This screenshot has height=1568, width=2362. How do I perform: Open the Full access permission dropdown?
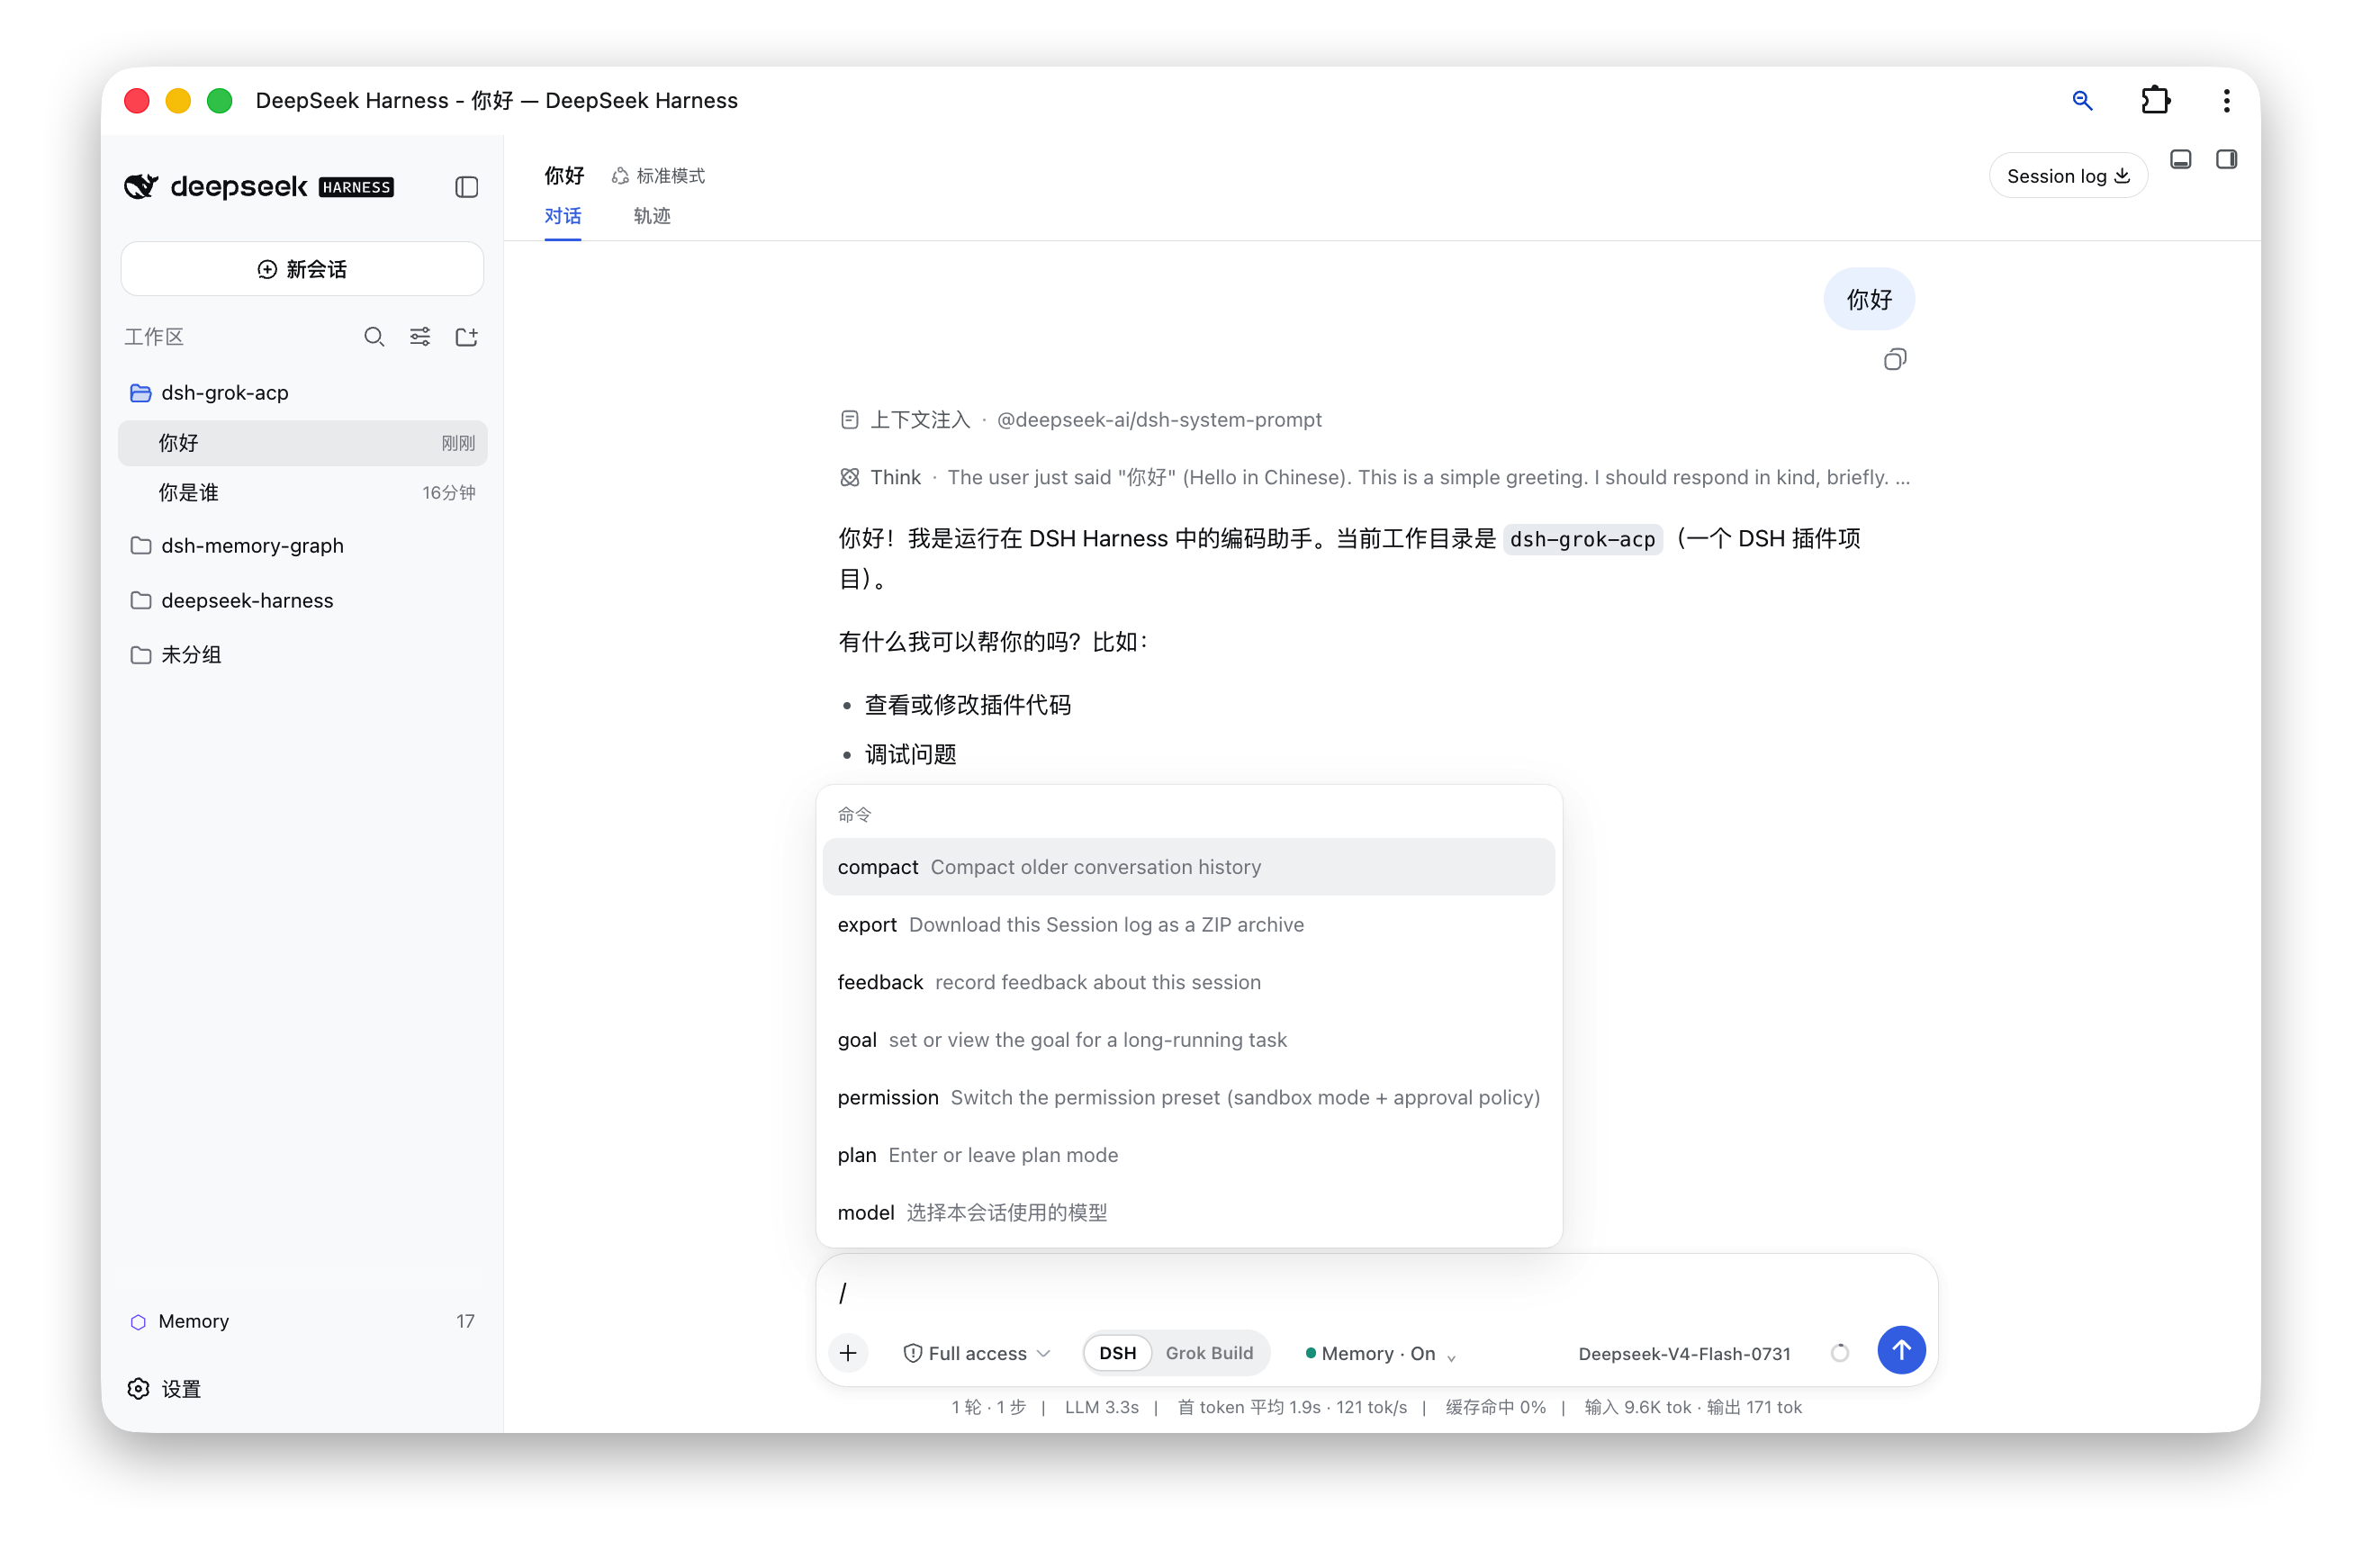pyautogui.click(x=976, y=1353)
